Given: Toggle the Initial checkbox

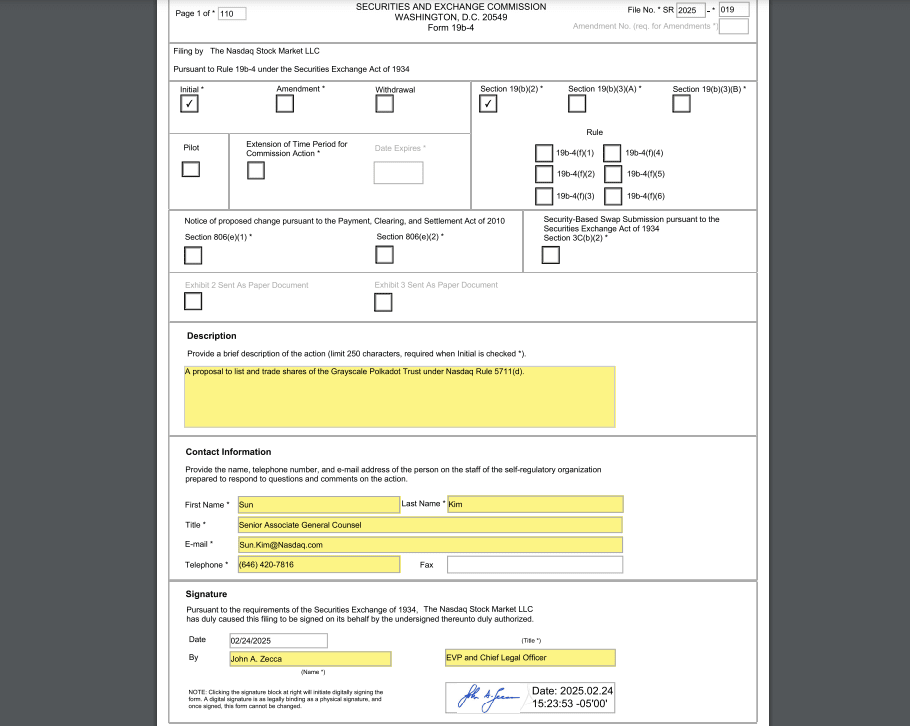Looking at the screenshot, I should pyautogui.click(x=189, y=104).
